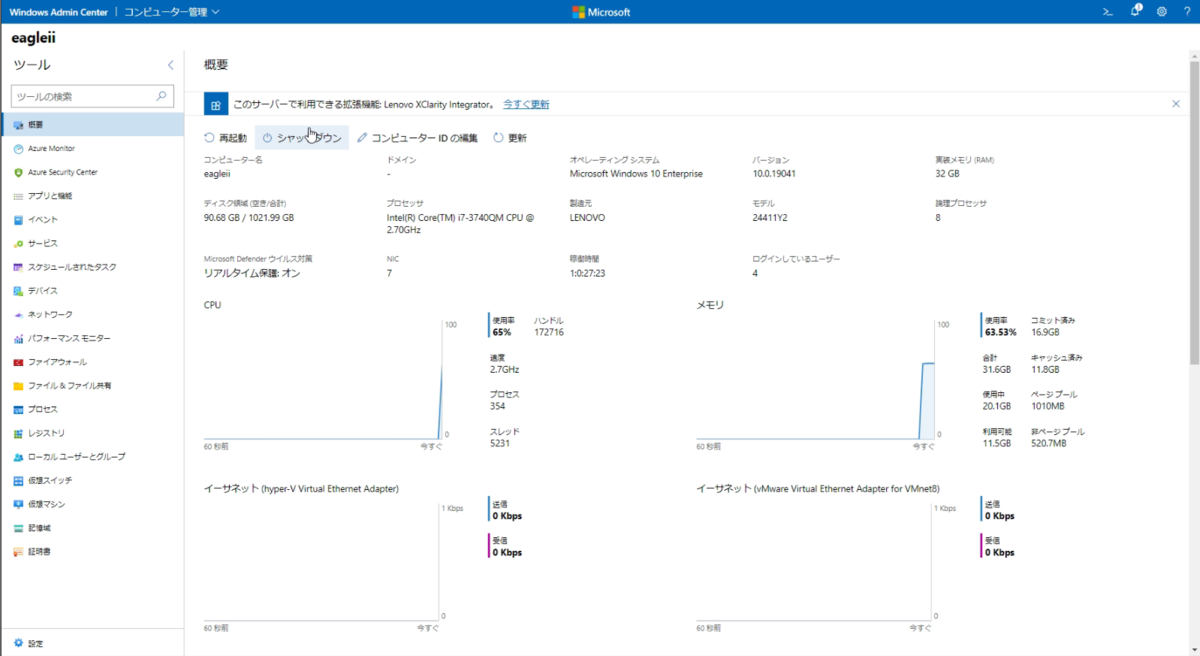Click the hyper-V Virtual Ethernet Adapter heading
Viewport: 1200px width, 656px height.
coord(301,489)
